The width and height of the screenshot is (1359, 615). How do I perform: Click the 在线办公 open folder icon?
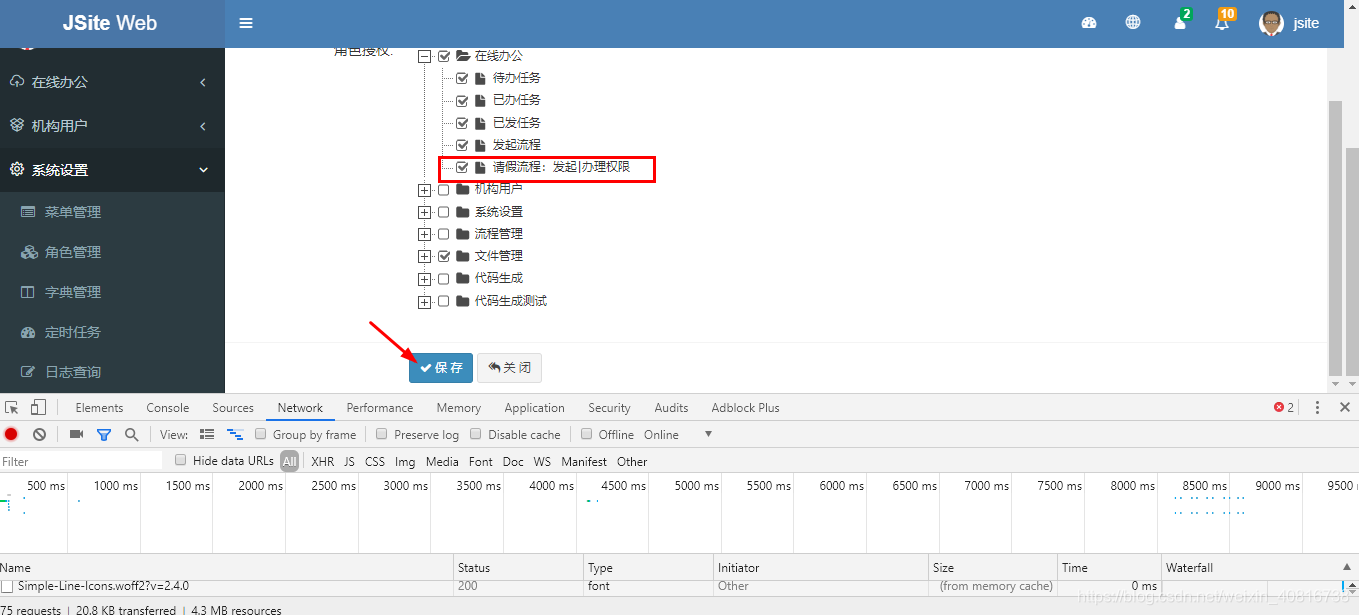pyautogui.click(x=463, y=56)
